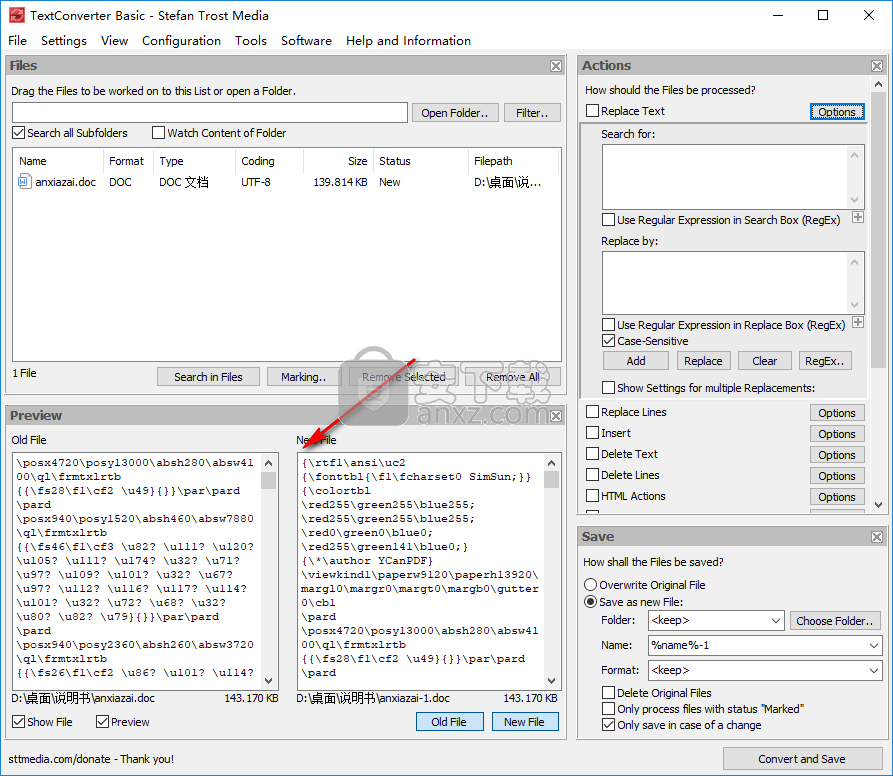
Task: Toggle the Preview checkbox
Action: [103, 722]
